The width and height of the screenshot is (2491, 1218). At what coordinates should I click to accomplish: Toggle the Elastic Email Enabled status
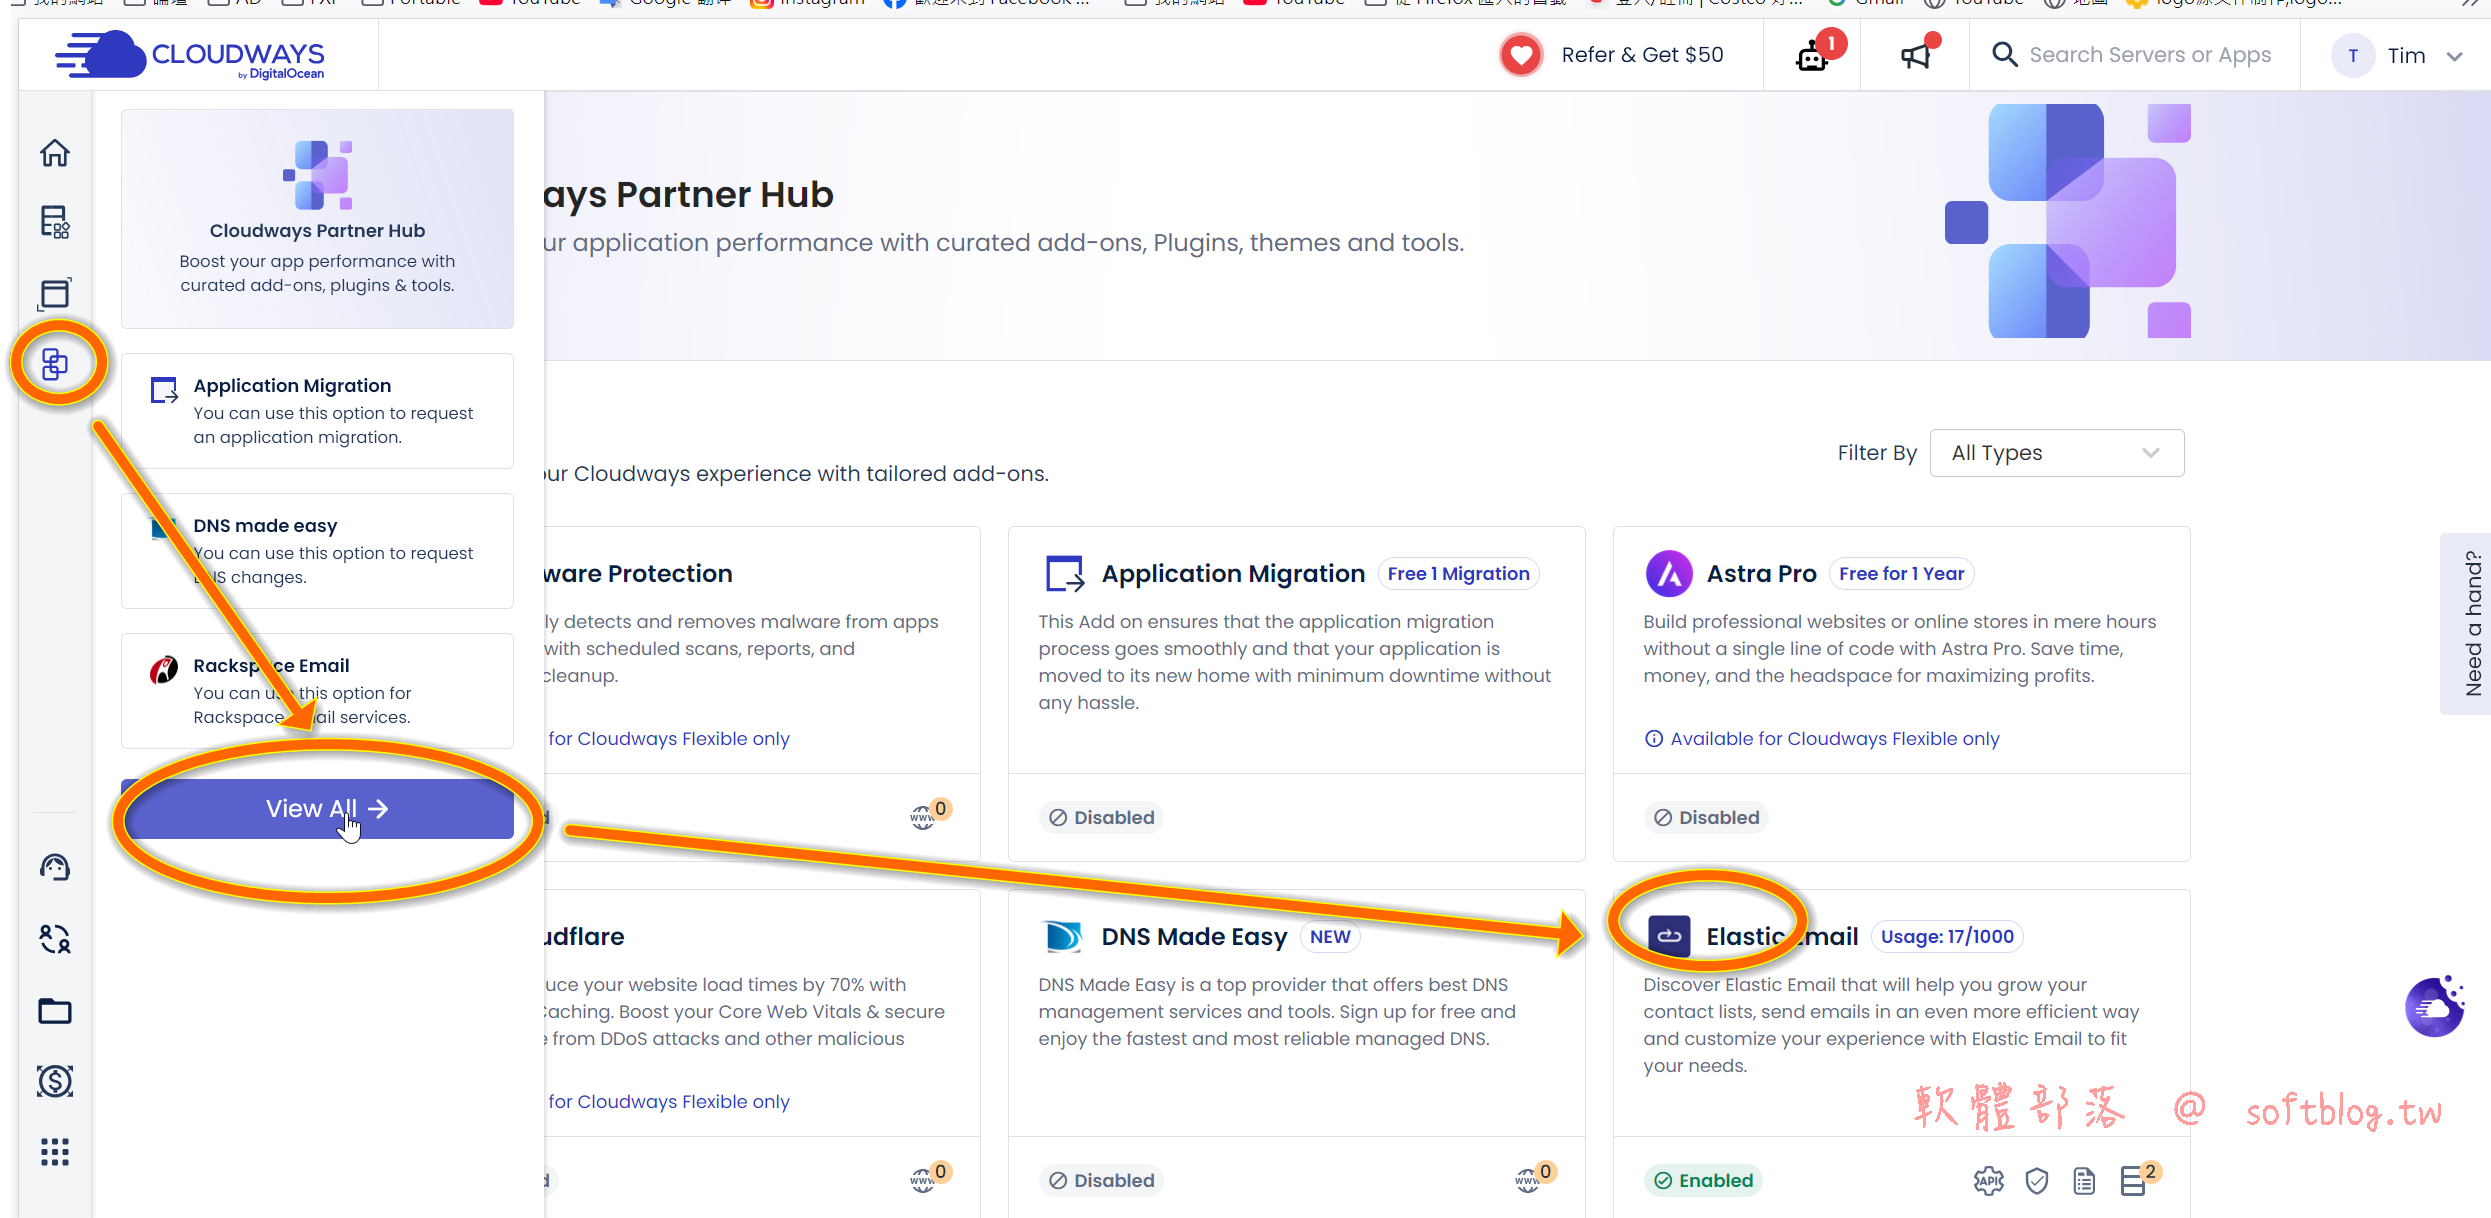(1703, 1181)
